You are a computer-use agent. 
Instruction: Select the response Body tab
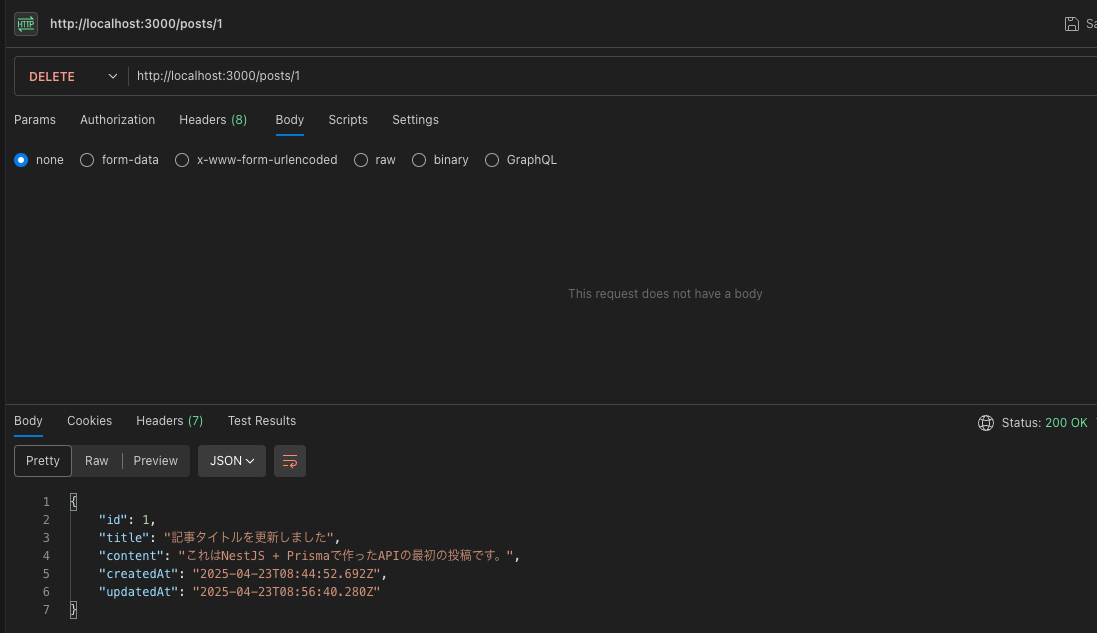coord(28,421)
